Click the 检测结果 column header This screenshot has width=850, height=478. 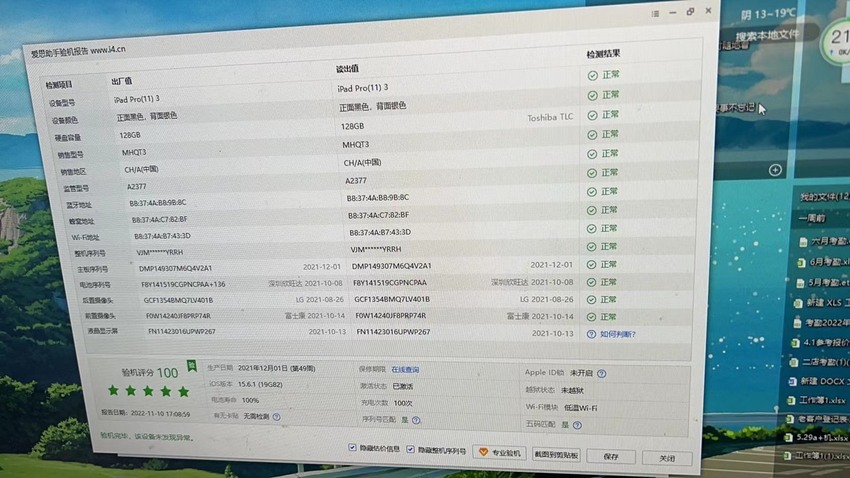coord(603,54)
